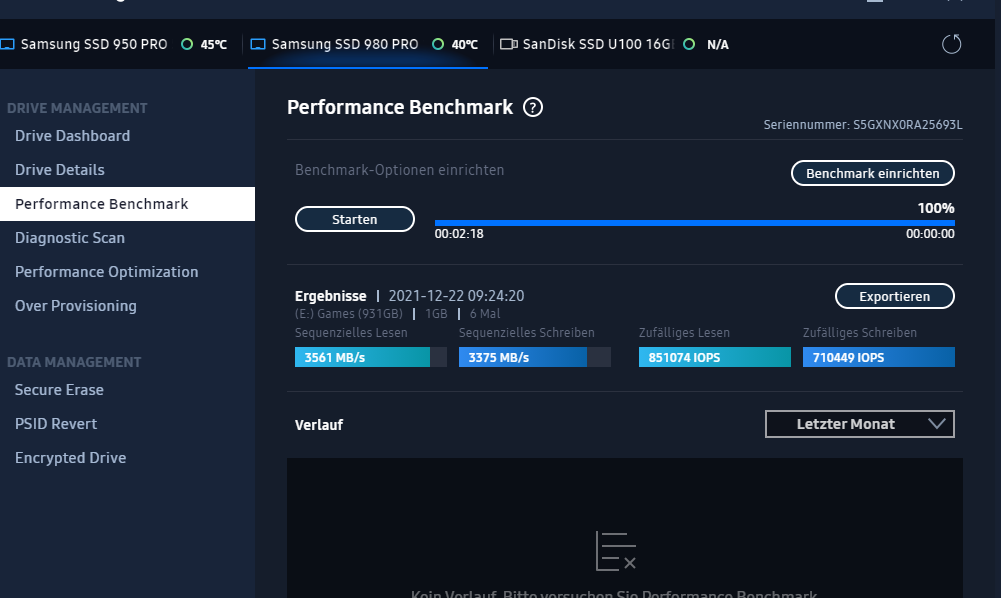Open the Performance Benchmark help question mark icon
This screenshot has height=598, width=1001.
point(533,107)
